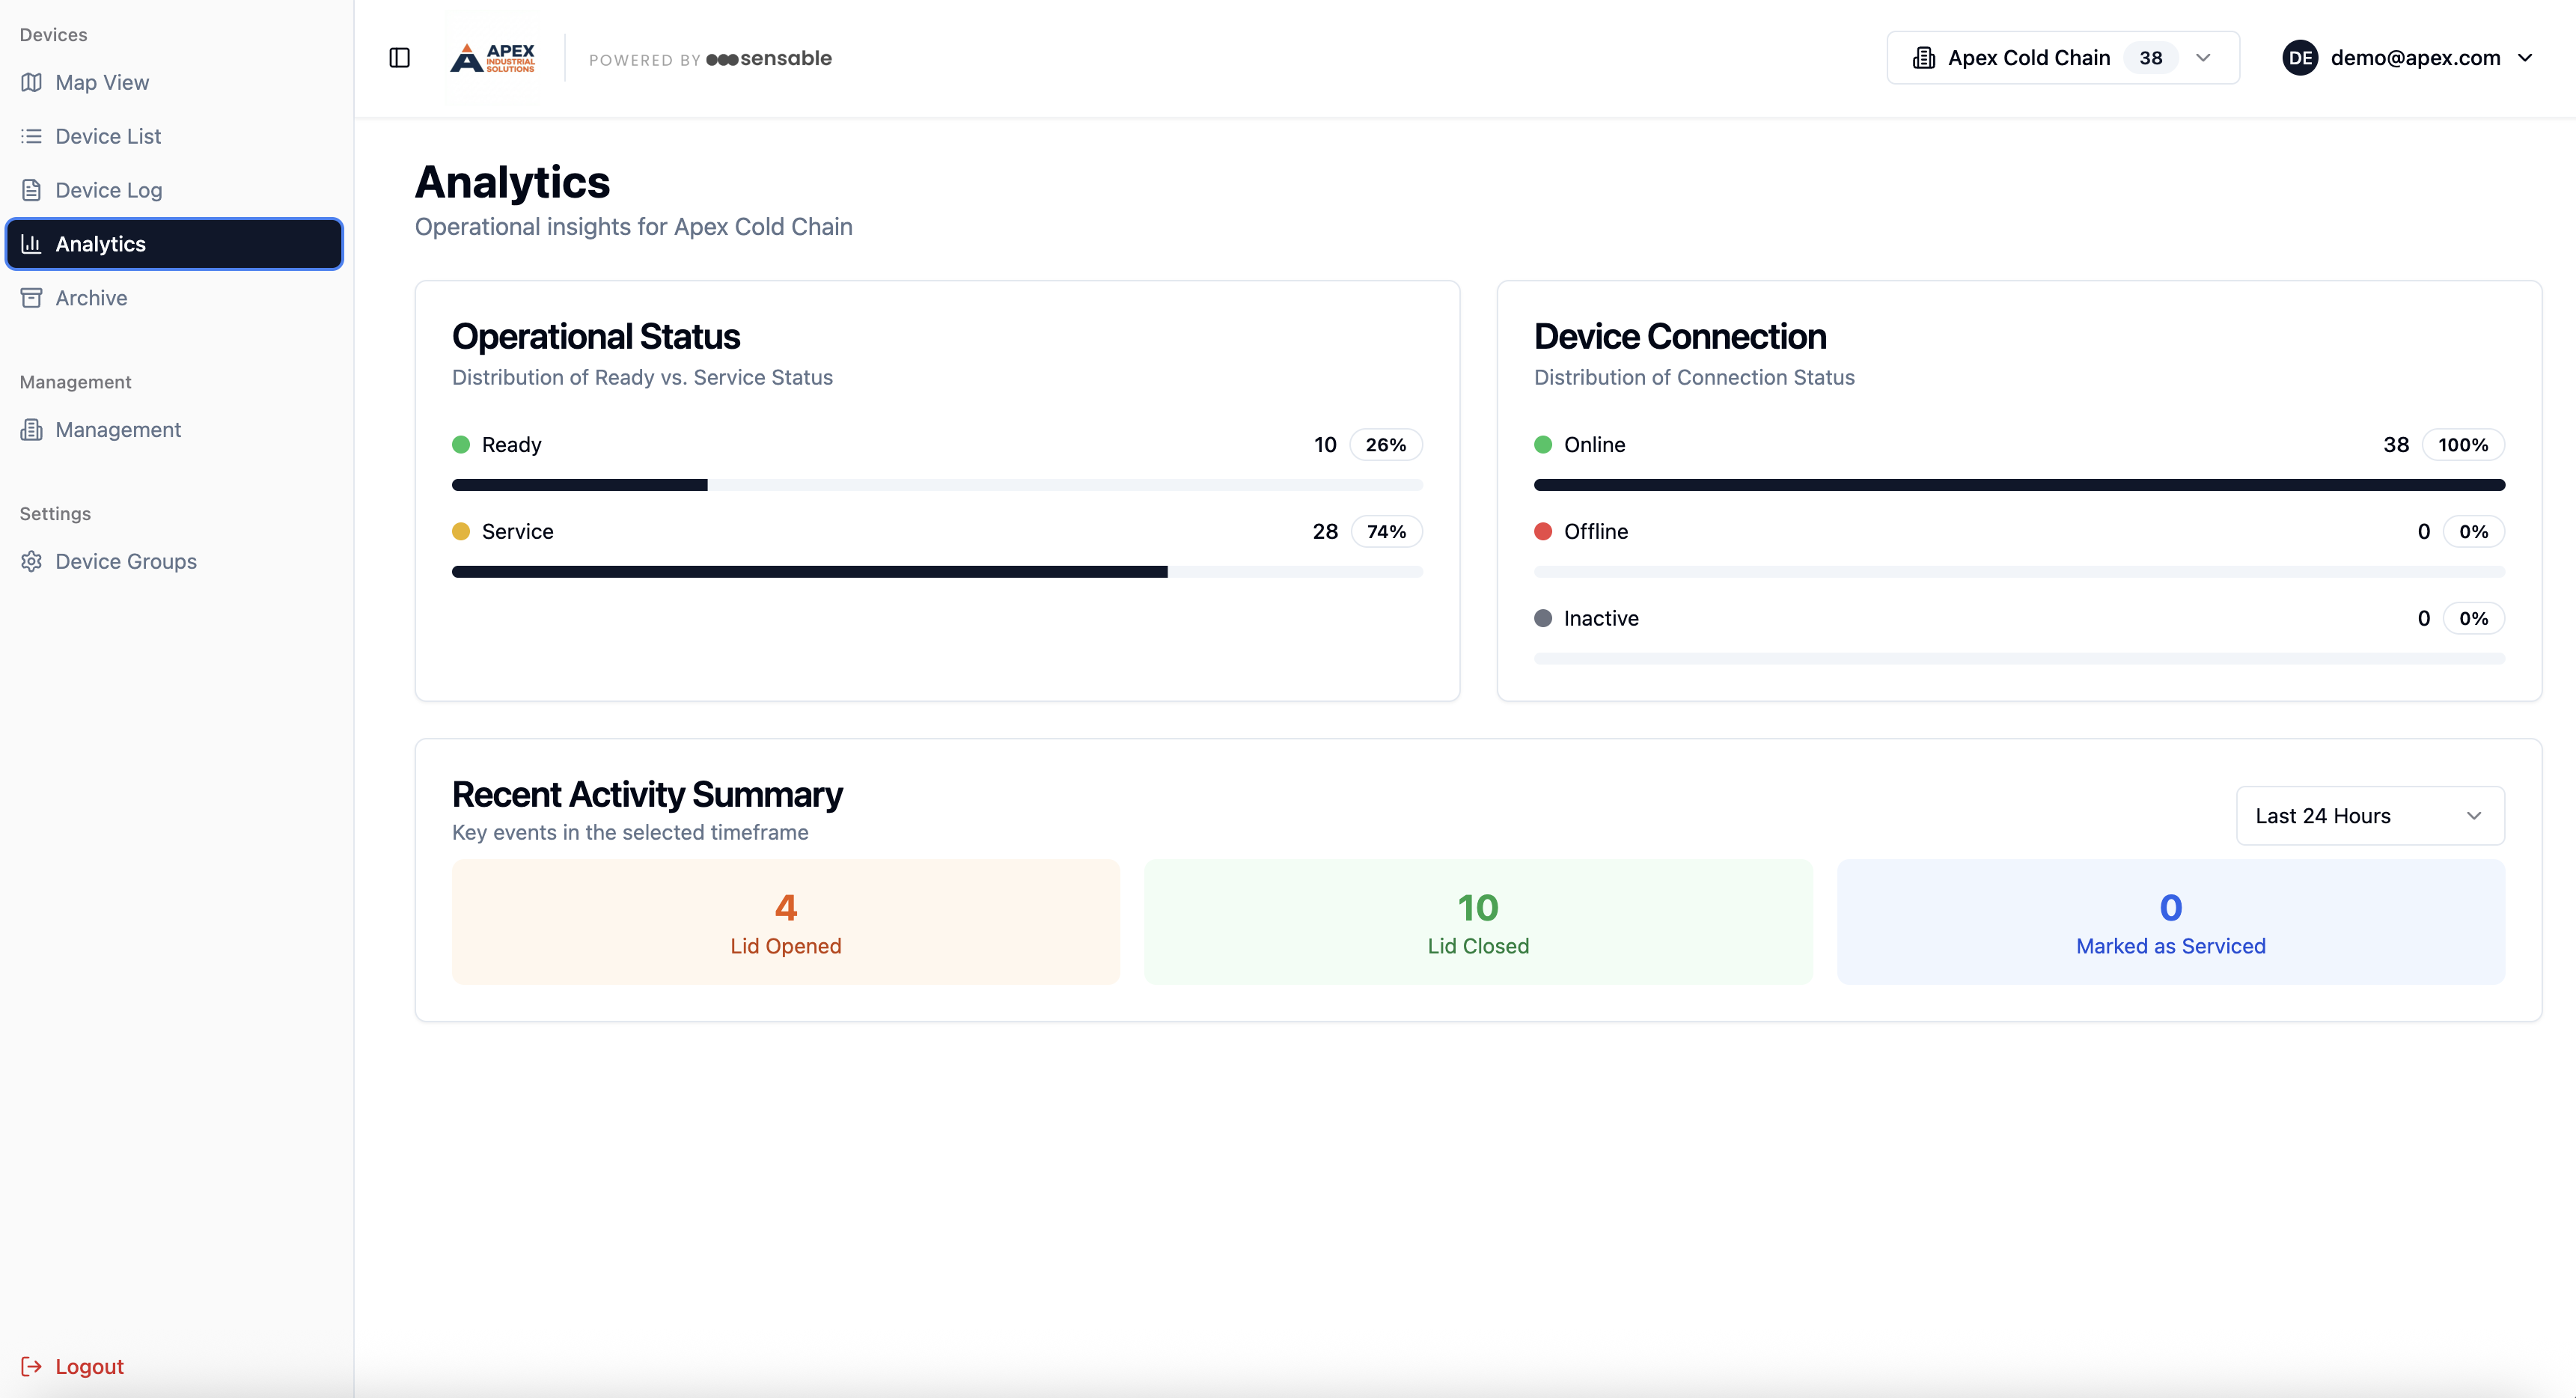The image size is (2576, 1398).
Task: Click the Logout button
Action: (x=88, y=1366)
